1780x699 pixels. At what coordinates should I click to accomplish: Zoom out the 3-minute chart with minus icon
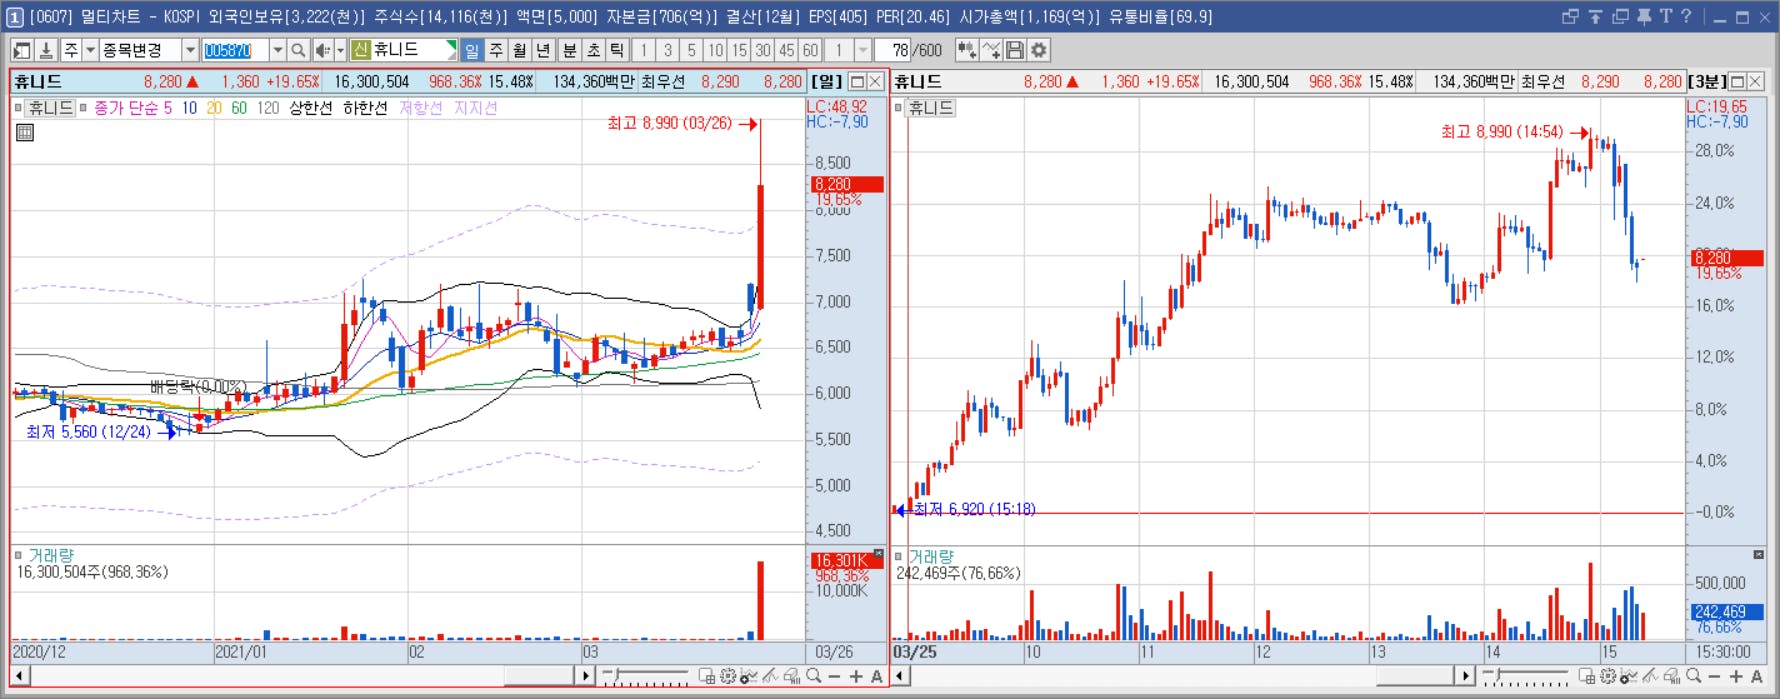[x=1715, y=677]
